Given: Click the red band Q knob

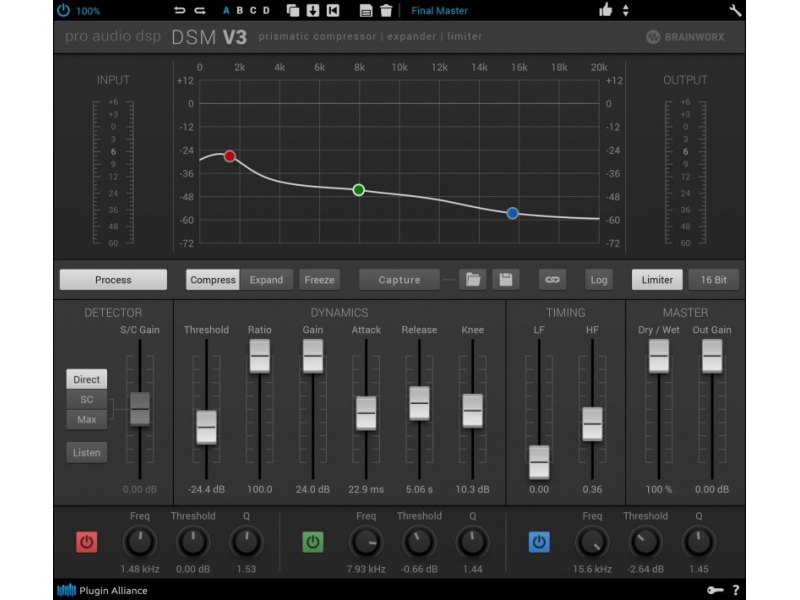Looking at the screenshot, I should coord(246,542).
